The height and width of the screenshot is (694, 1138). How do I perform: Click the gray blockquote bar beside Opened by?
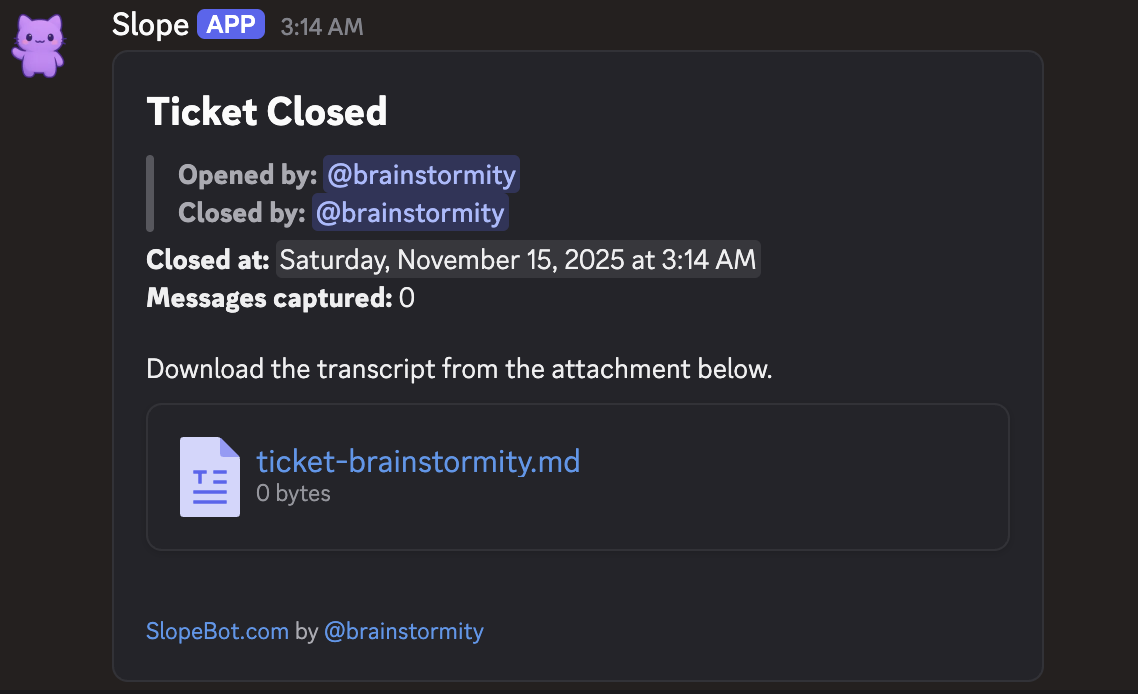pyautogui.click(x=150, y=194)
